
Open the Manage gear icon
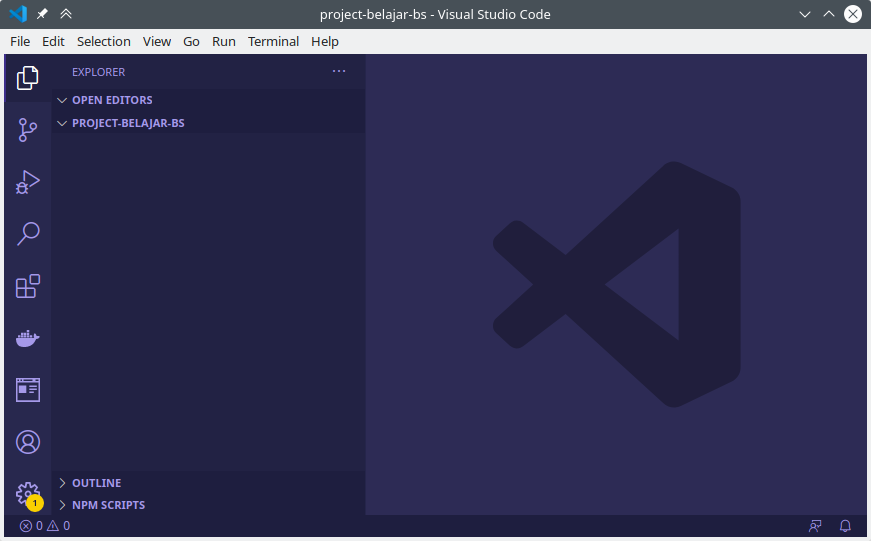[x=28, y=494]
